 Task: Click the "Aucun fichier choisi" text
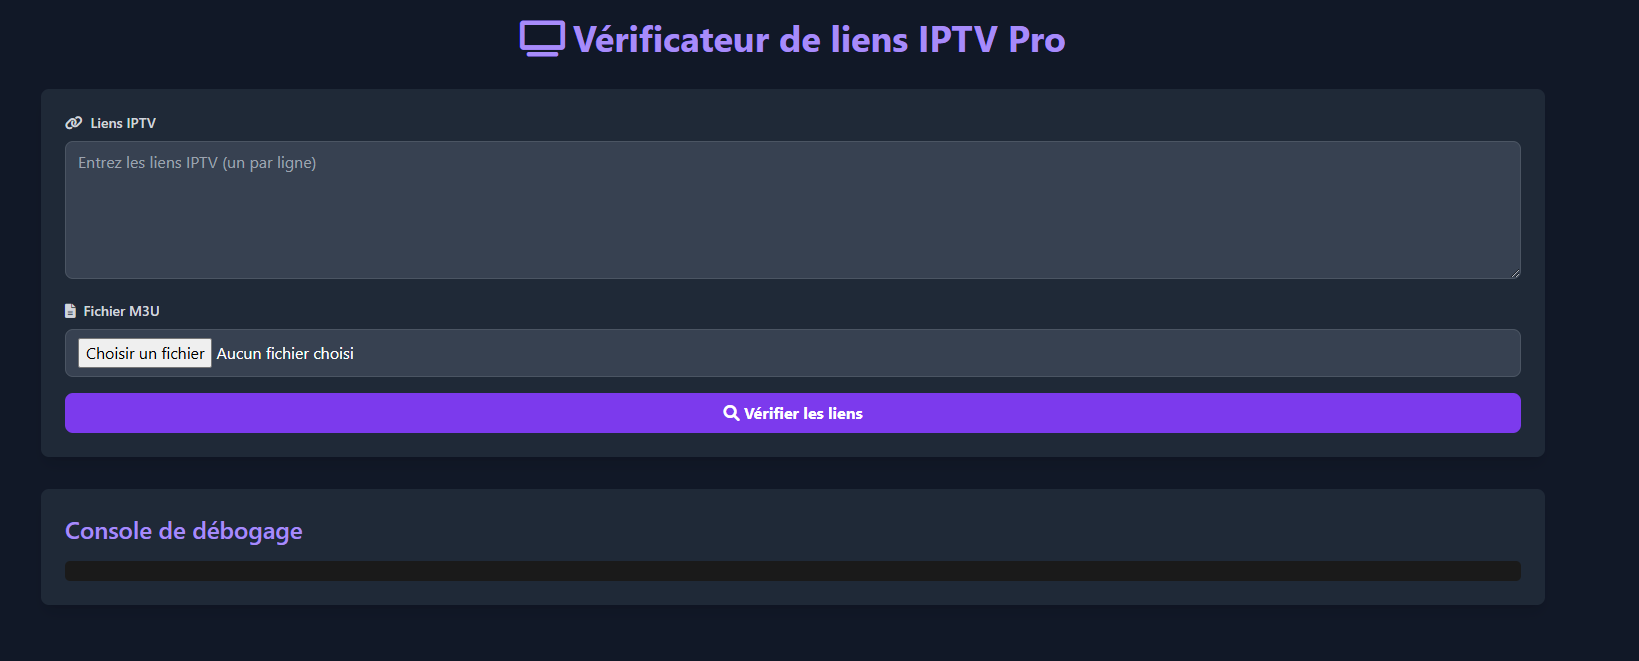[x=285, y=353]
